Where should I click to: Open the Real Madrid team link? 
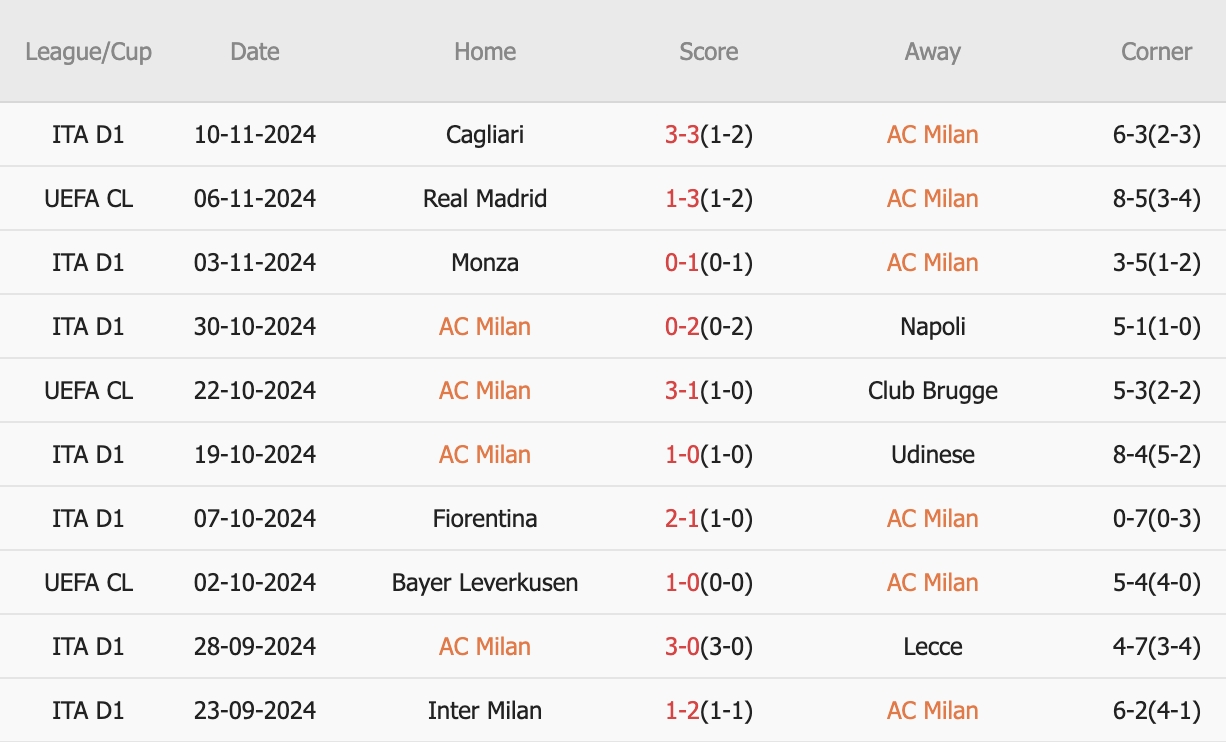pos(485,199)
